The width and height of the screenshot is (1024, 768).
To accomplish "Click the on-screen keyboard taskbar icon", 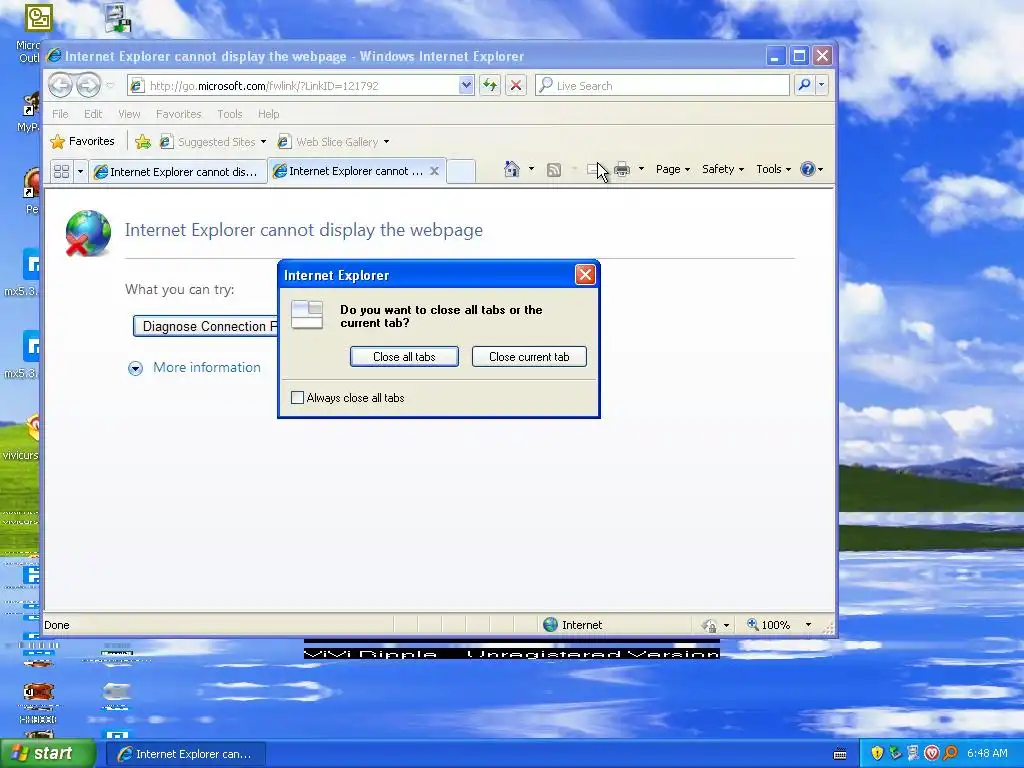I will point(840,754).
